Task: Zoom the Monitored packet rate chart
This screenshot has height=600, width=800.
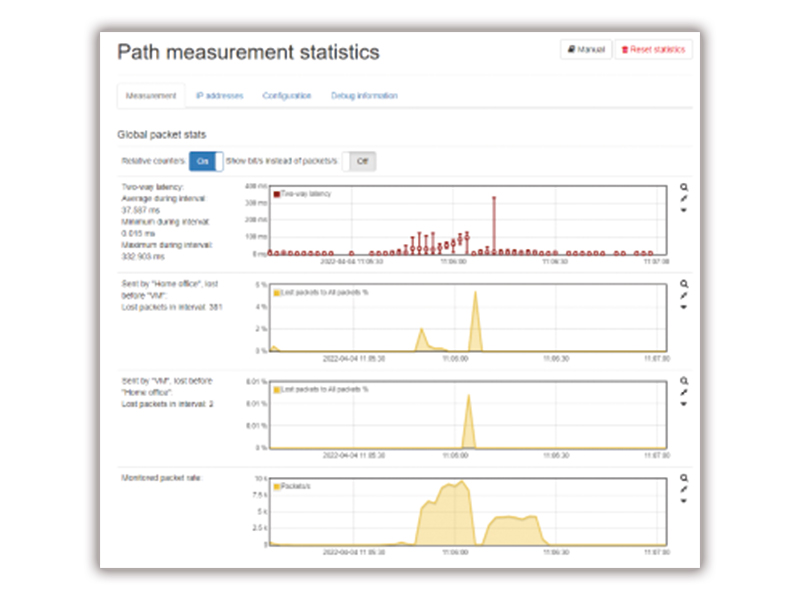Action: [684, 478]
